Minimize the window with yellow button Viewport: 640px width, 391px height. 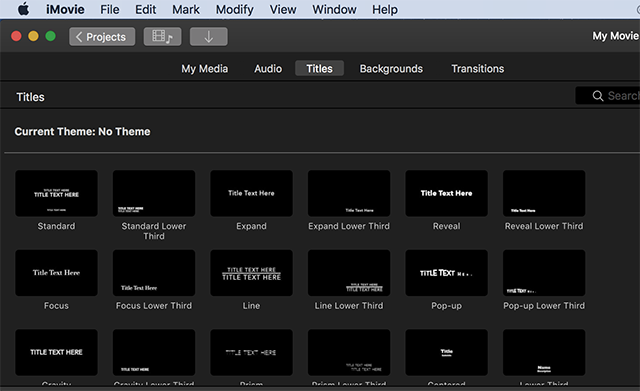click(33, 36)
